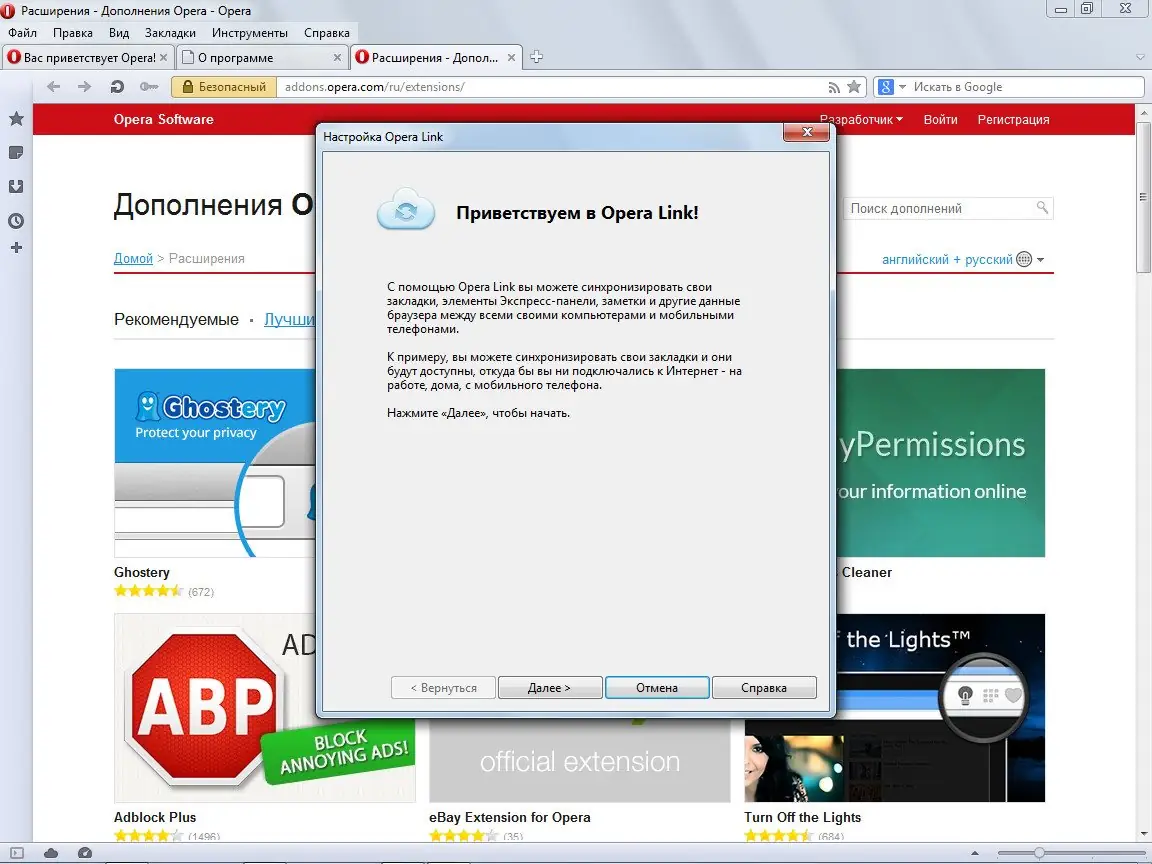Click the plus icon to add sidebar panel
Screen dimensions: 1152x864
point(16,248)
